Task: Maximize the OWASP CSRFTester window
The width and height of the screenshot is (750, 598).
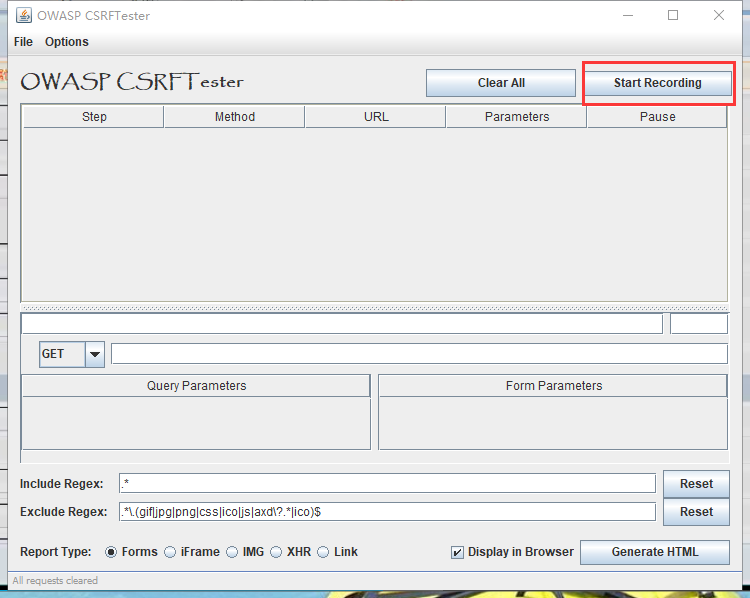Action: 673,15
